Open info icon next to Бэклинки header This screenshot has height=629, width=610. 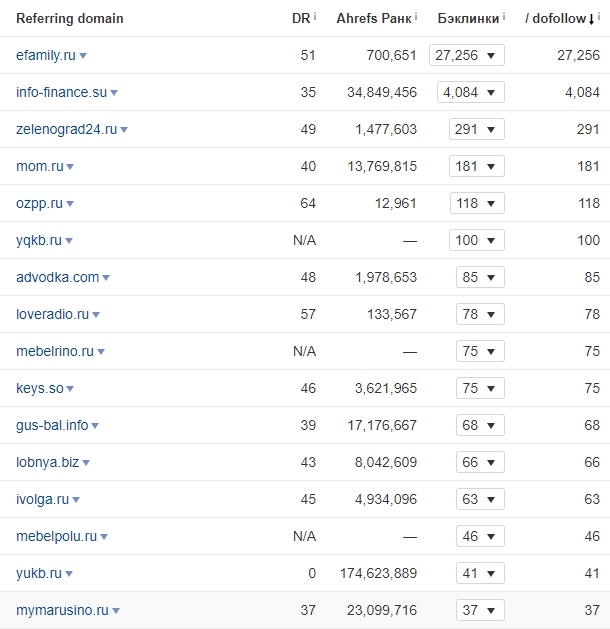tap(504, 16)
